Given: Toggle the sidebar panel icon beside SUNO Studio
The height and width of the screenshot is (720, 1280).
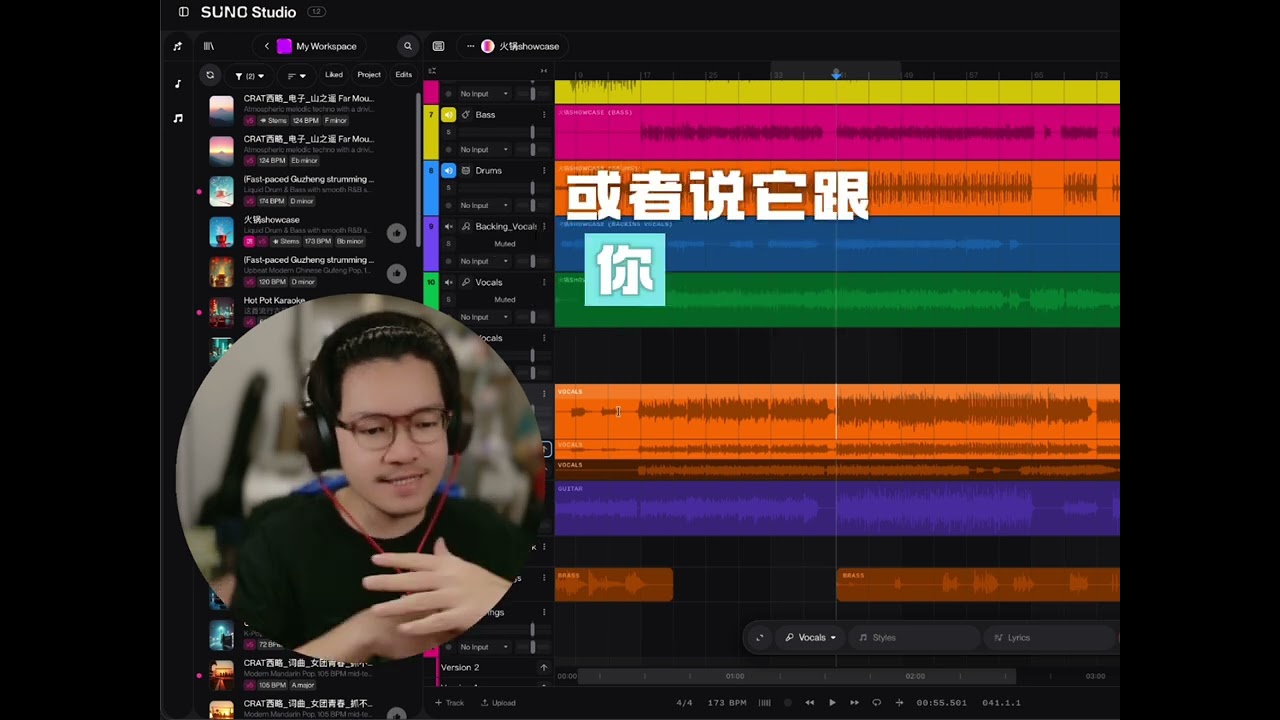Looking at the screenshot, I should tap(183, 12).
